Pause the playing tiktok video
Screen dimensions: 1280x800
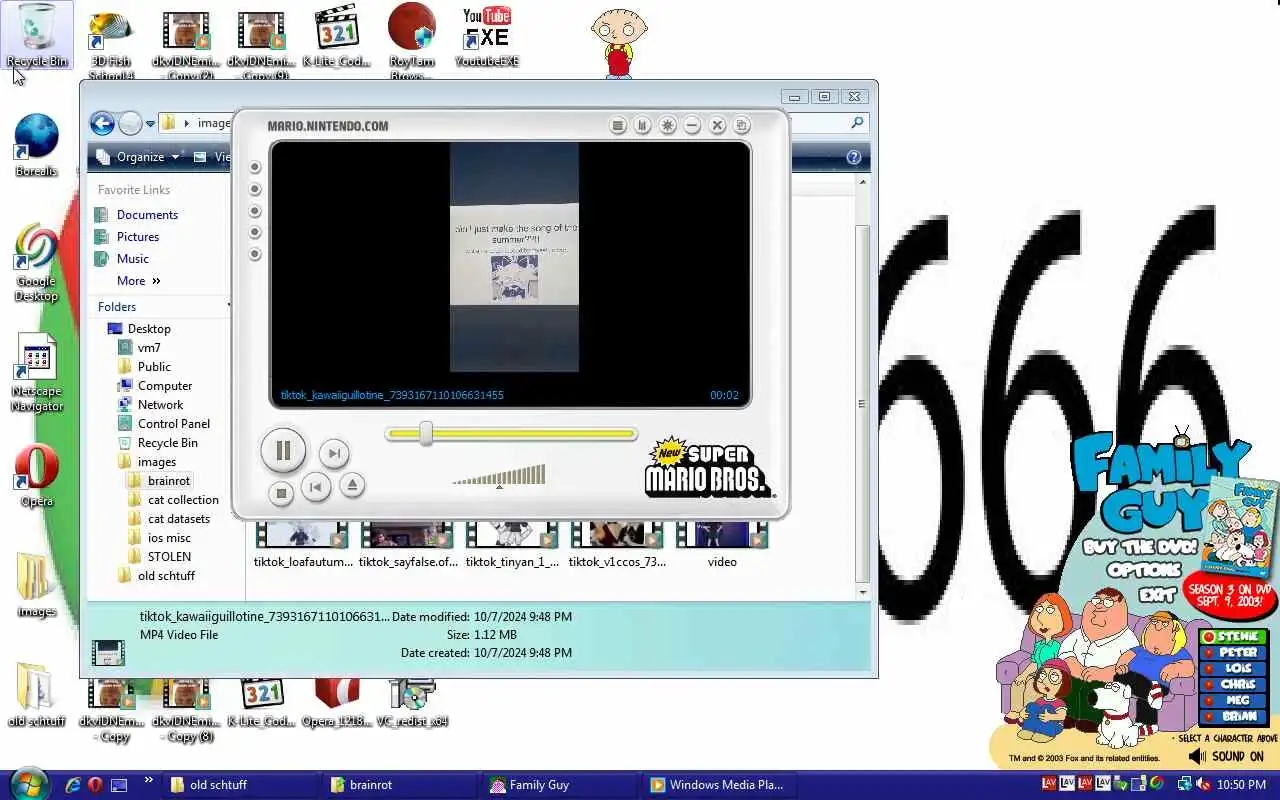[283, 450]
